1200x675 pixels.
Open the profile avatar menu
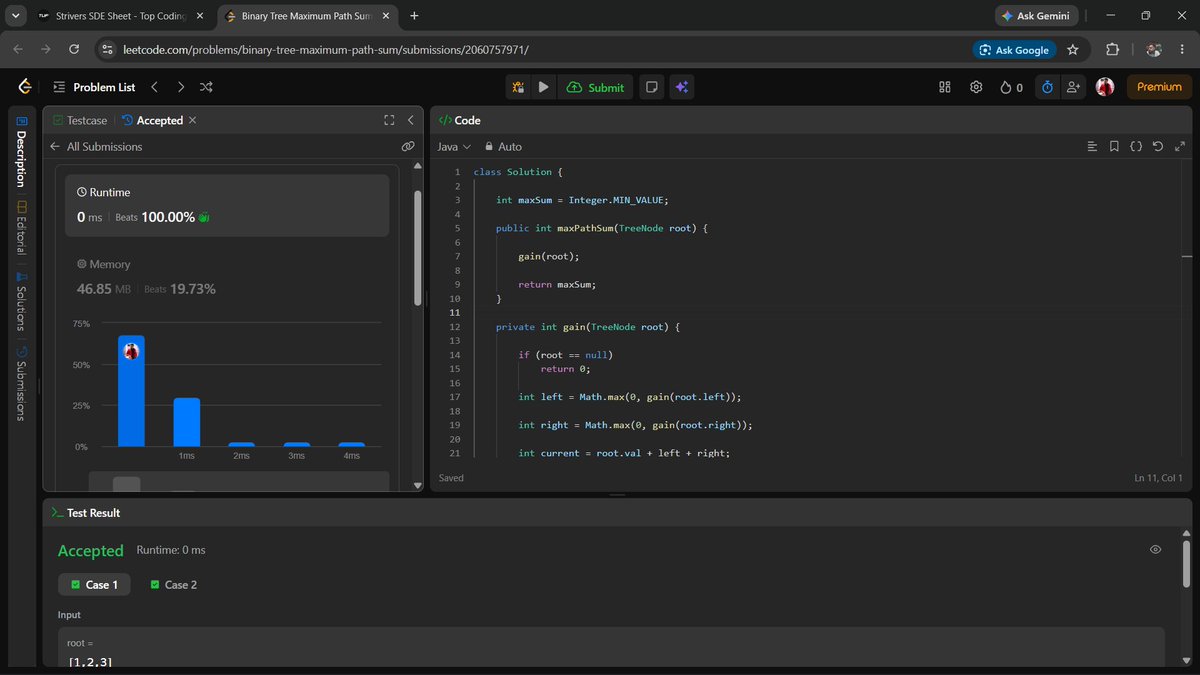pyautogui.click(x=1105, y=87)
